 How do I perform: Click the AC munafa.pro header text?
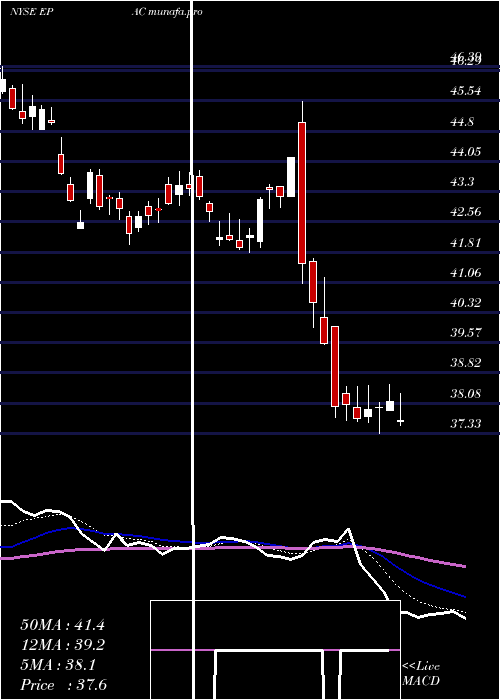167,12
